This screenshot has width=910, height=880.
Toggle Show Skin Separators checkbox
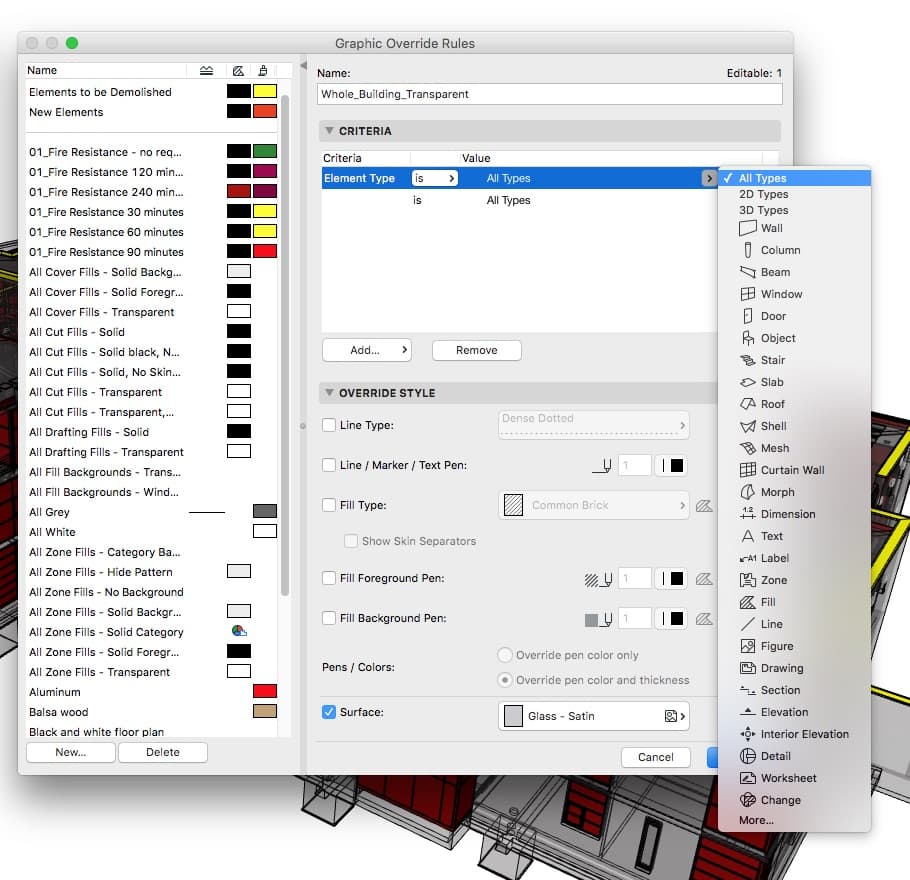click(x=351, y=541)
